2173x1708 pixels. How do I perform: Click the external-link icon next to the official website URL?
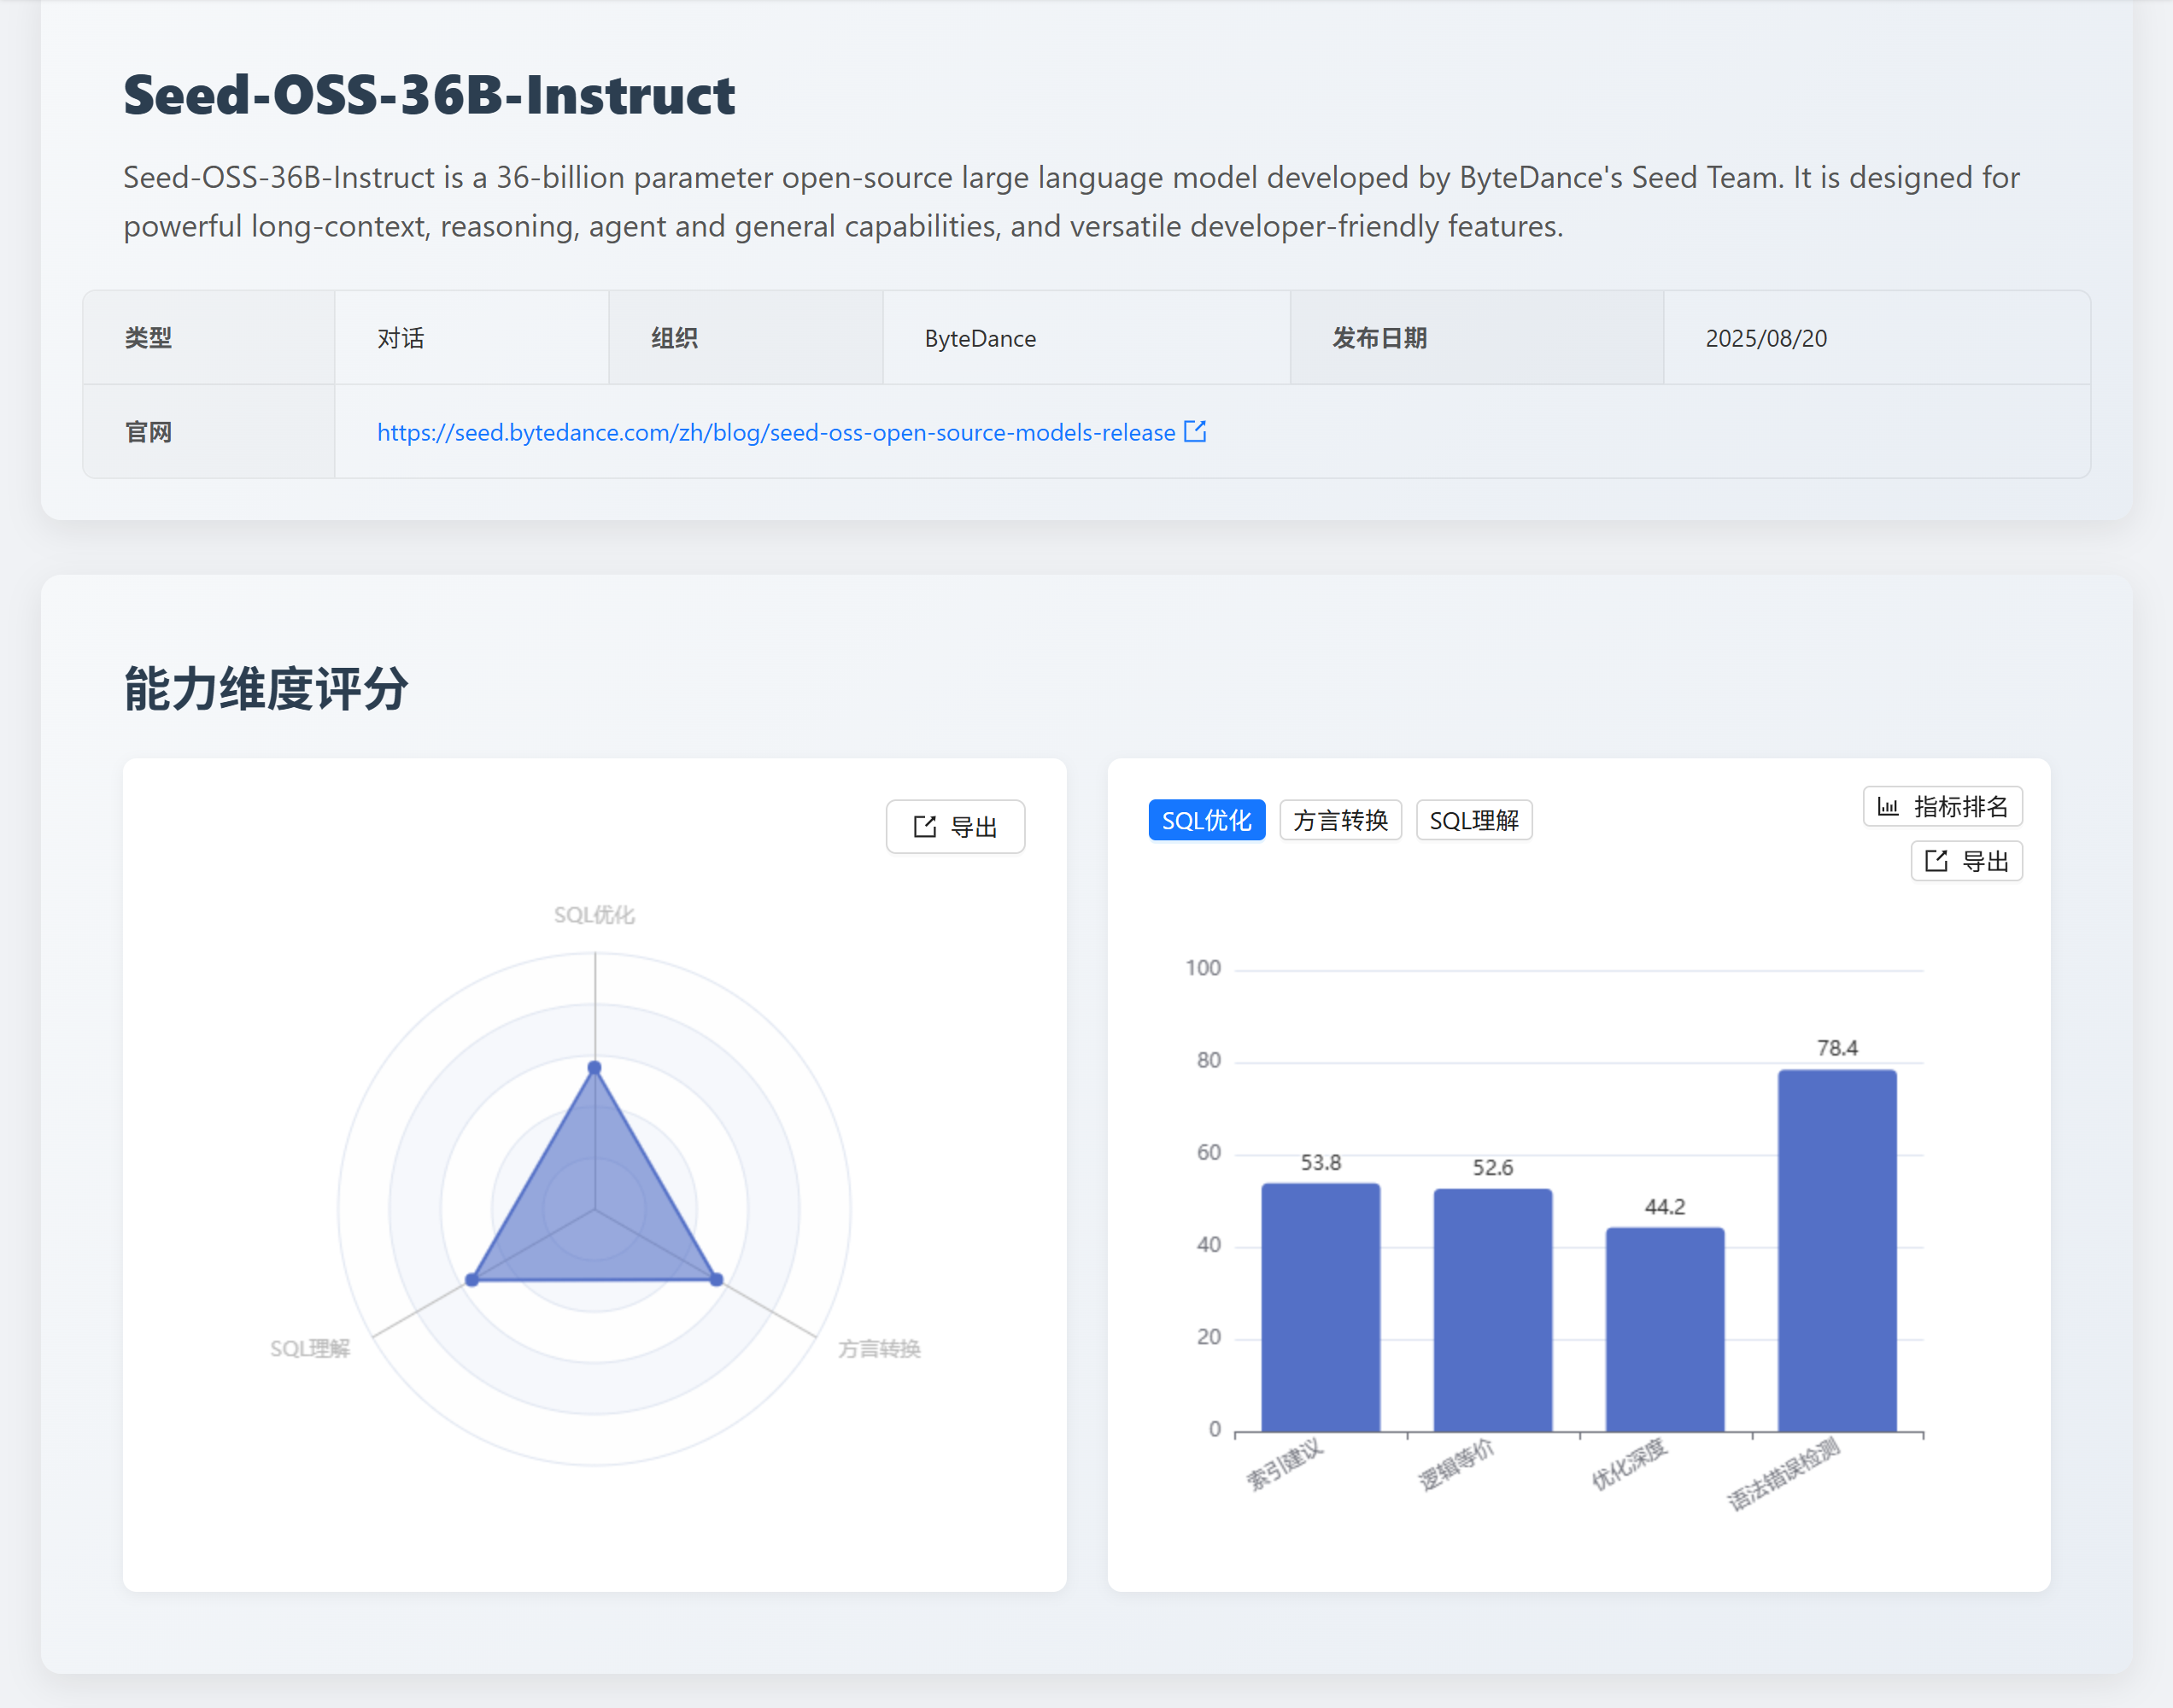(x=1196, y=432)
